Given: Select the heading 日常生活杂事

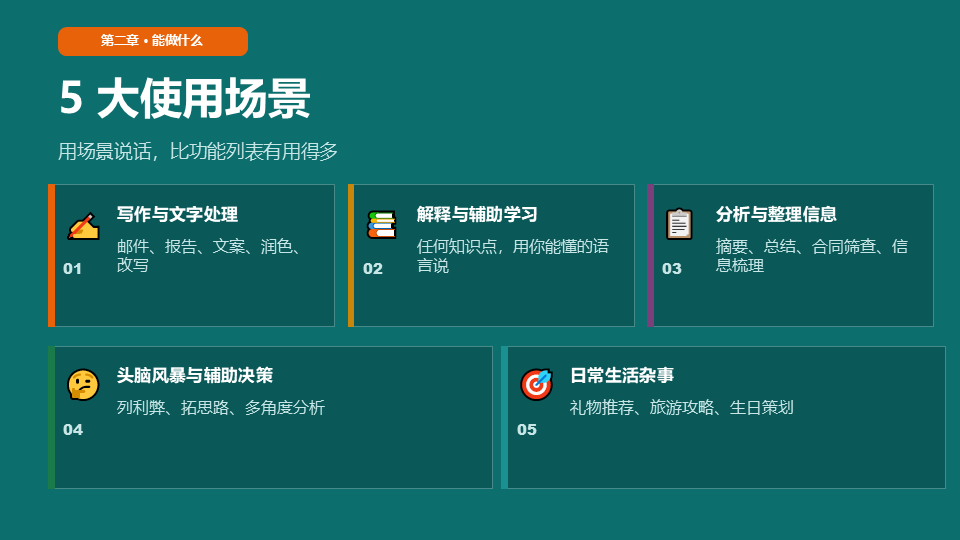Looking at the screenshot, I should point(621,375).
